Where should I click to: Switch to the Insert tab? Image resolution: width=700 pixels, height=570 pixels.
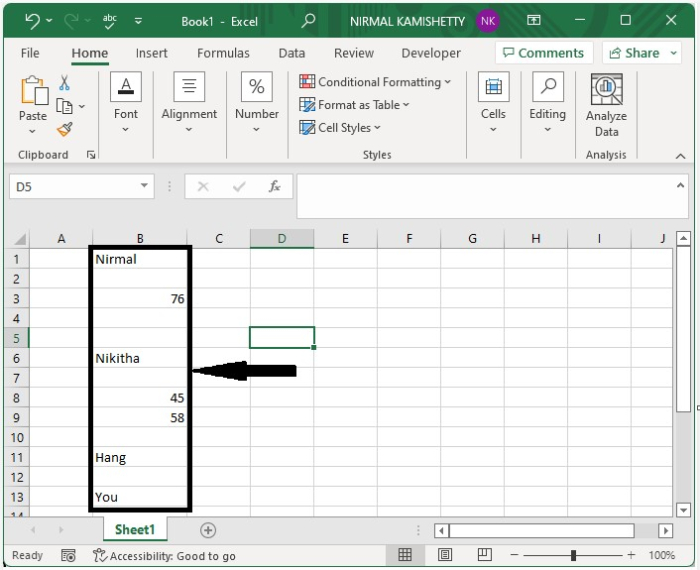(151, 53)
